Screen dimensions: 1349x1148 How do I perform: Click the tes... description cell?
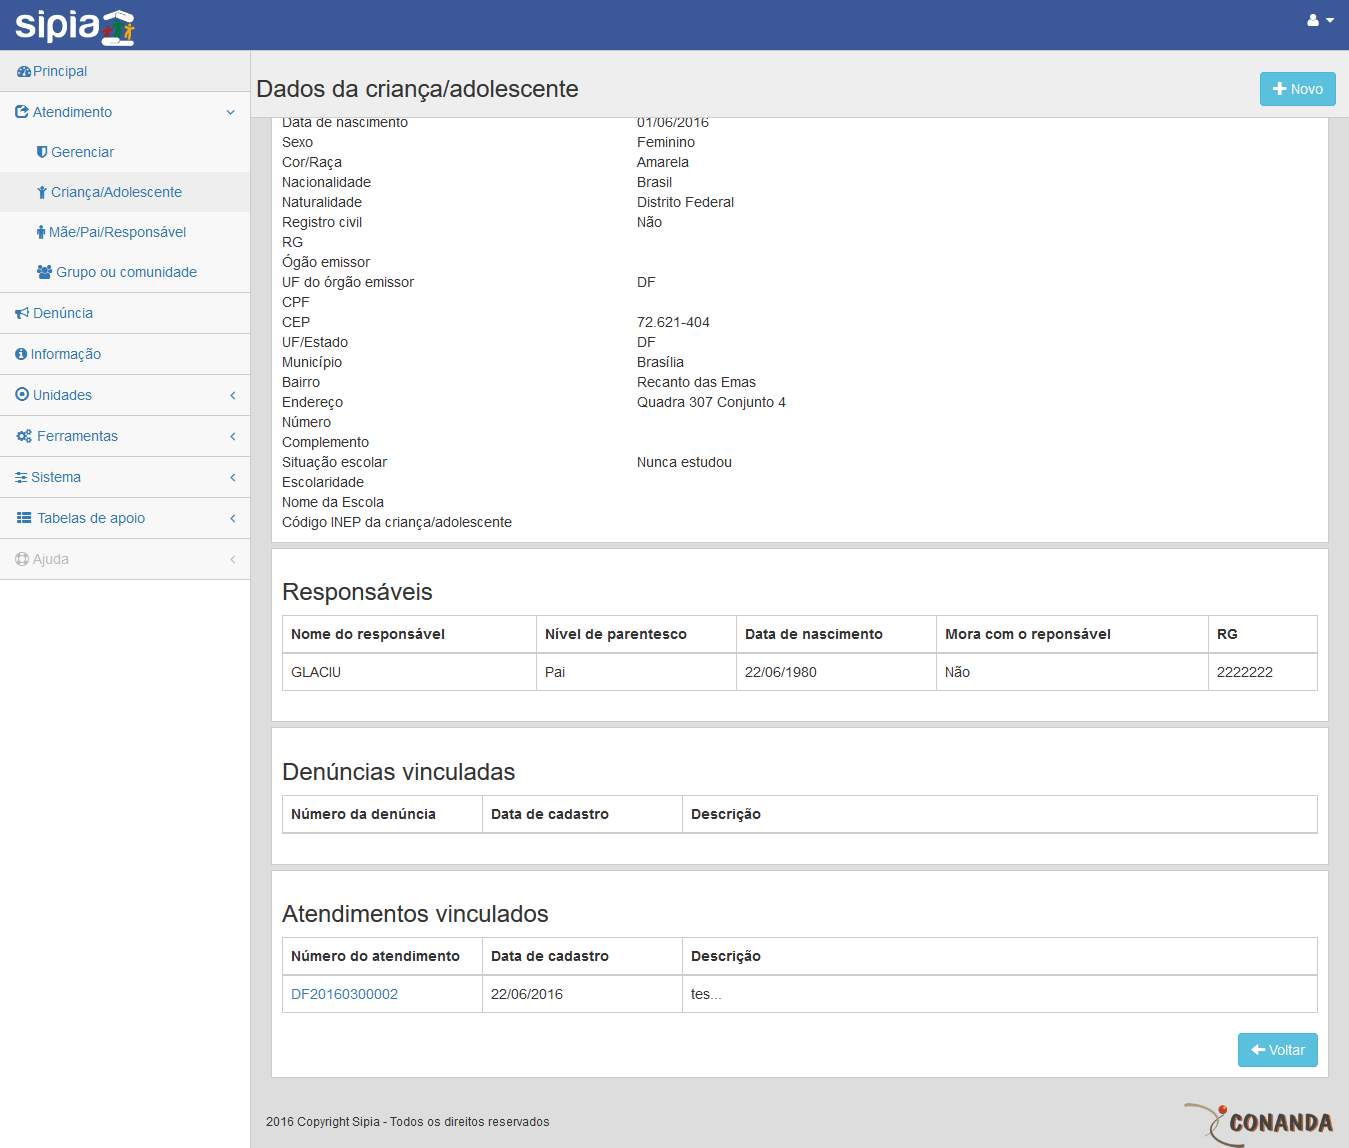(x=1000, y=994)
